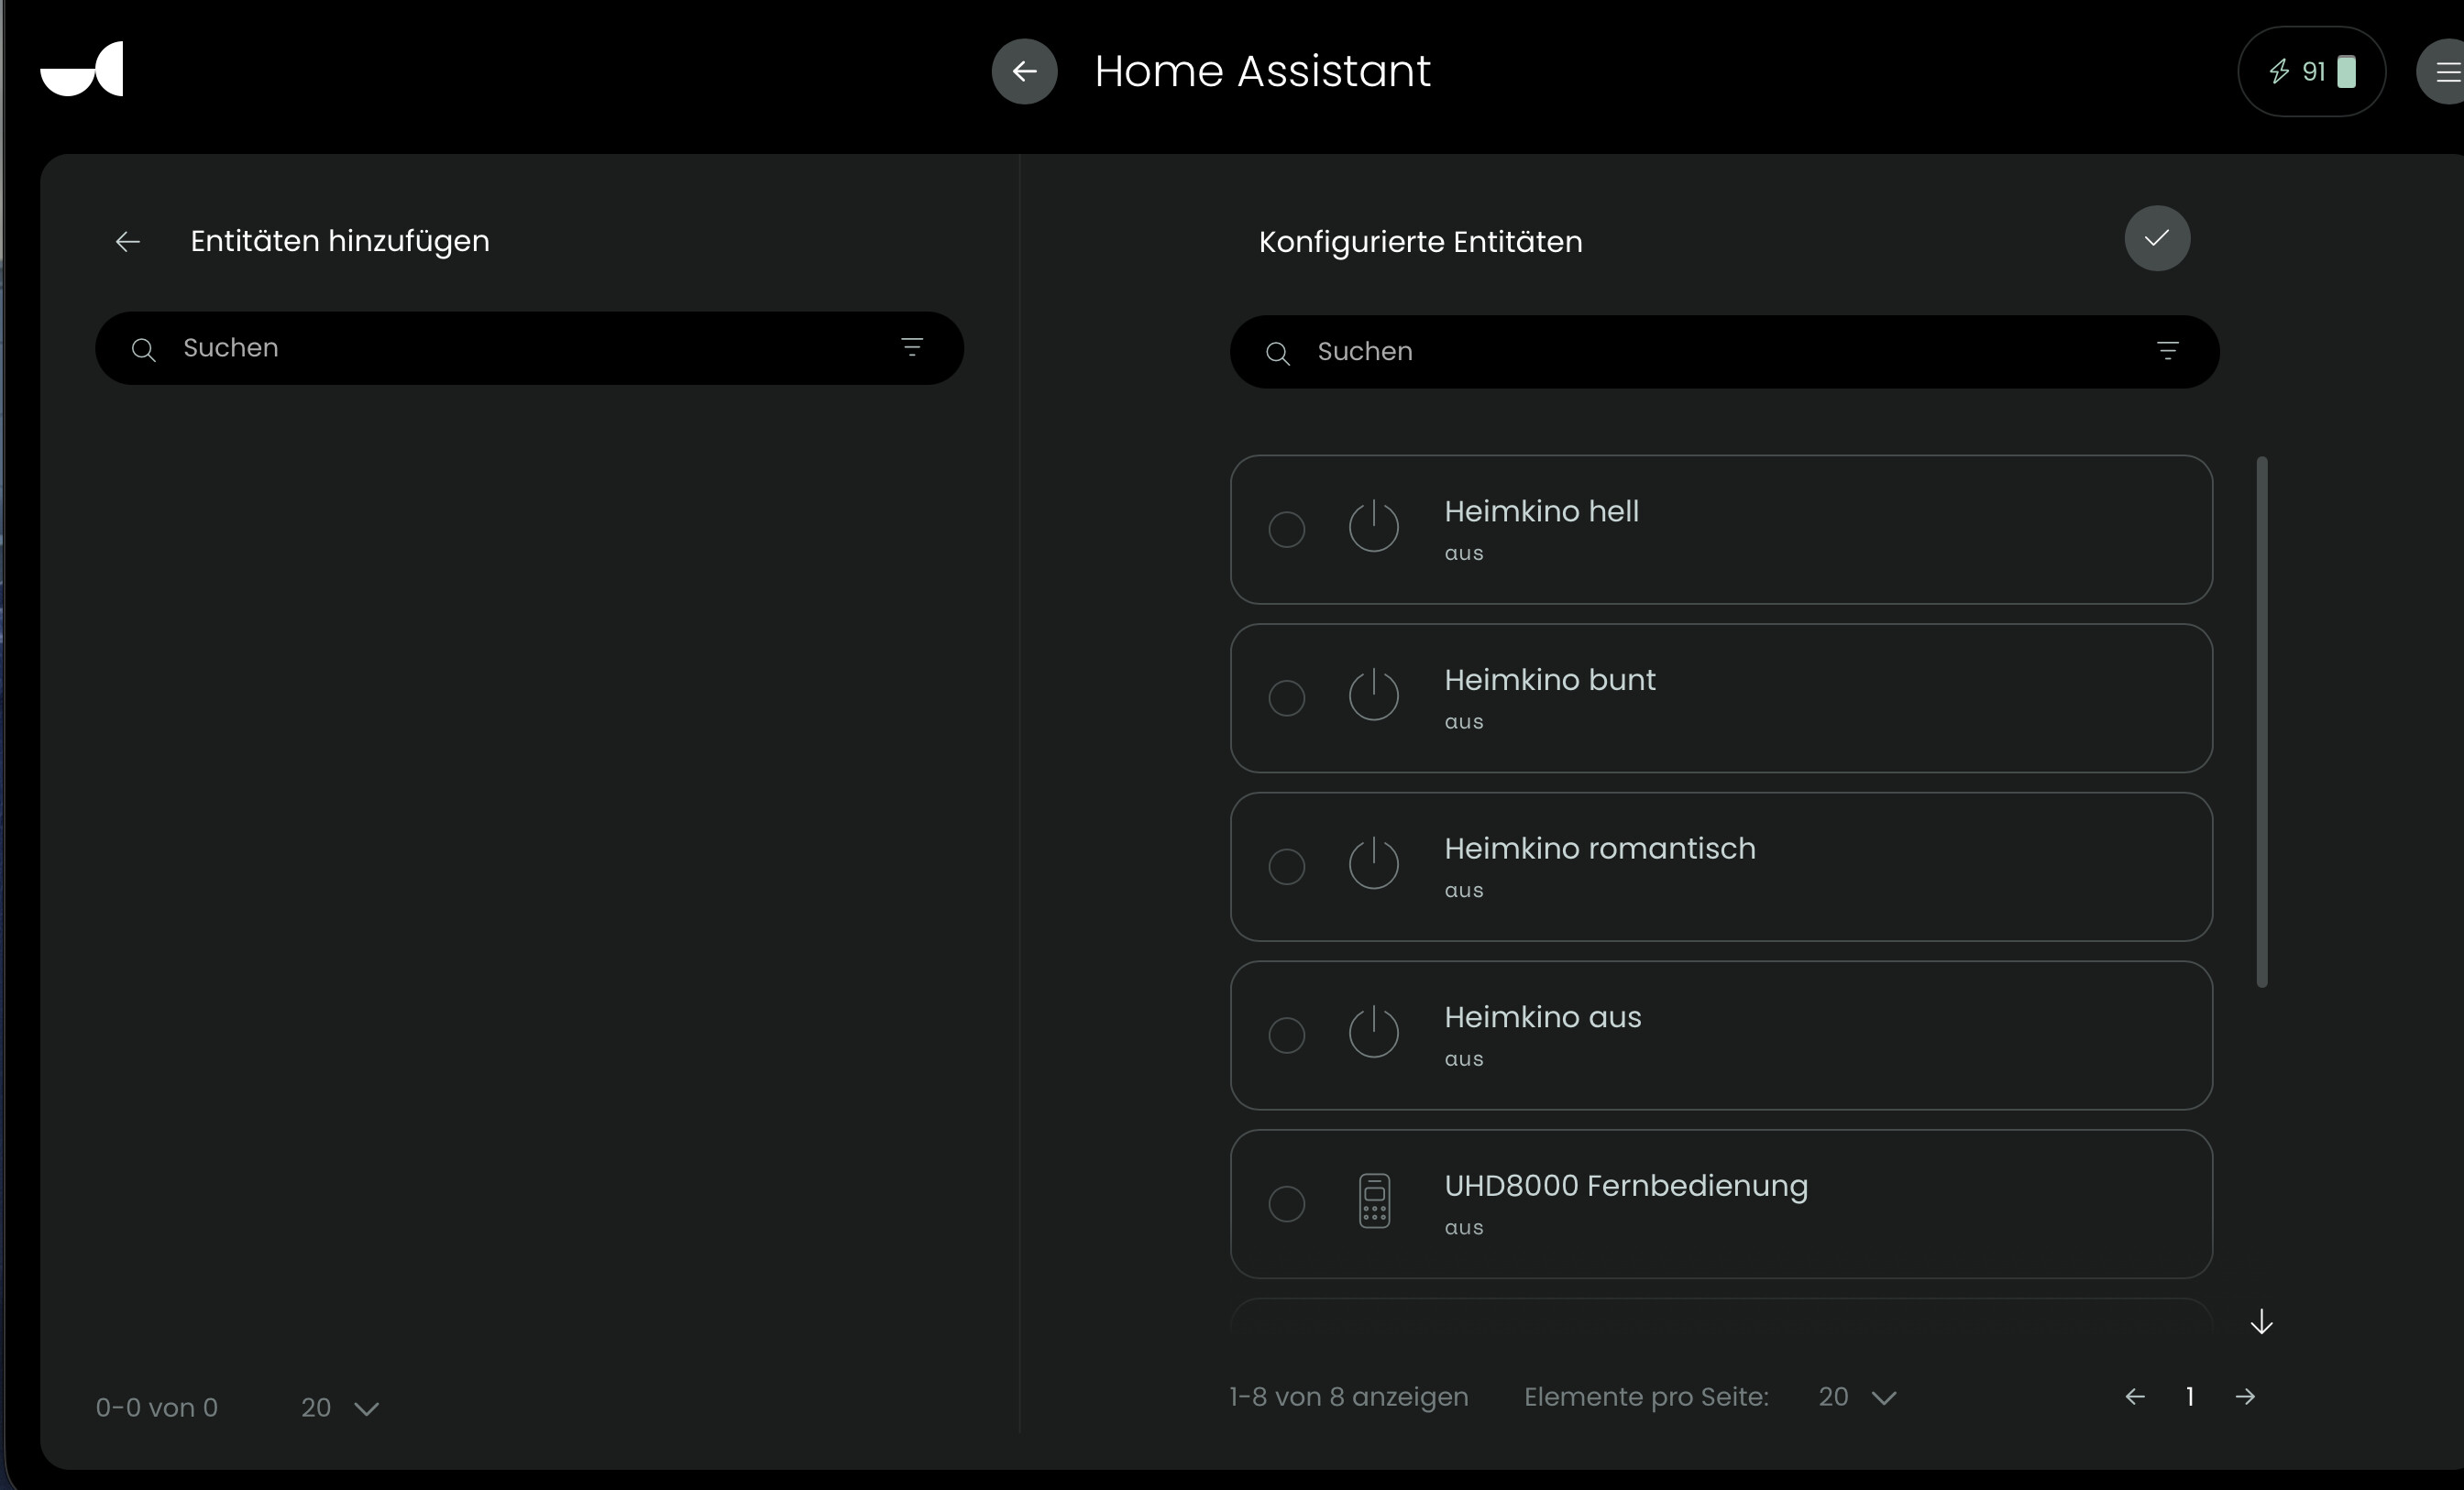The height and width of the screenshot is (1490, 2464).
Task: Select the Heimkino hell radio button
Action: pos(1286,529)
